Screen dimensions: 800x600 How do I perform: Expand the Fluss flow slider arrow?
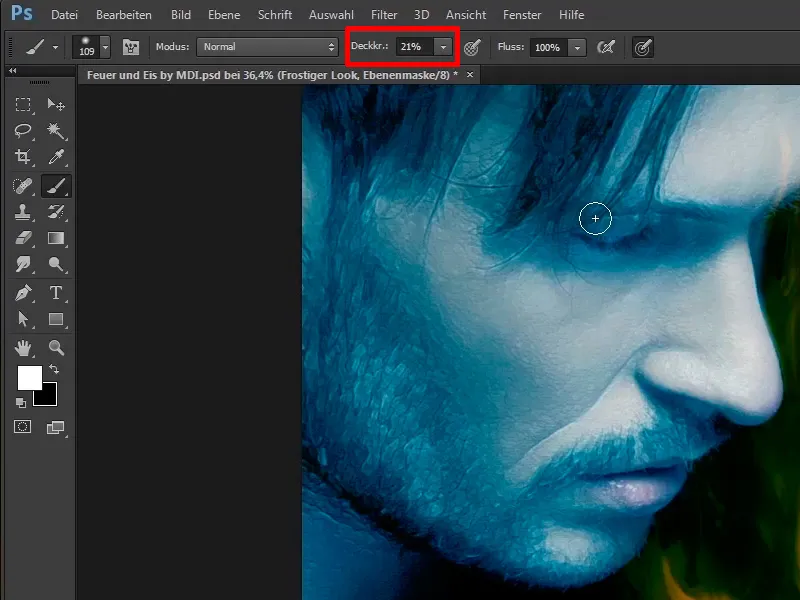point(577,47)
